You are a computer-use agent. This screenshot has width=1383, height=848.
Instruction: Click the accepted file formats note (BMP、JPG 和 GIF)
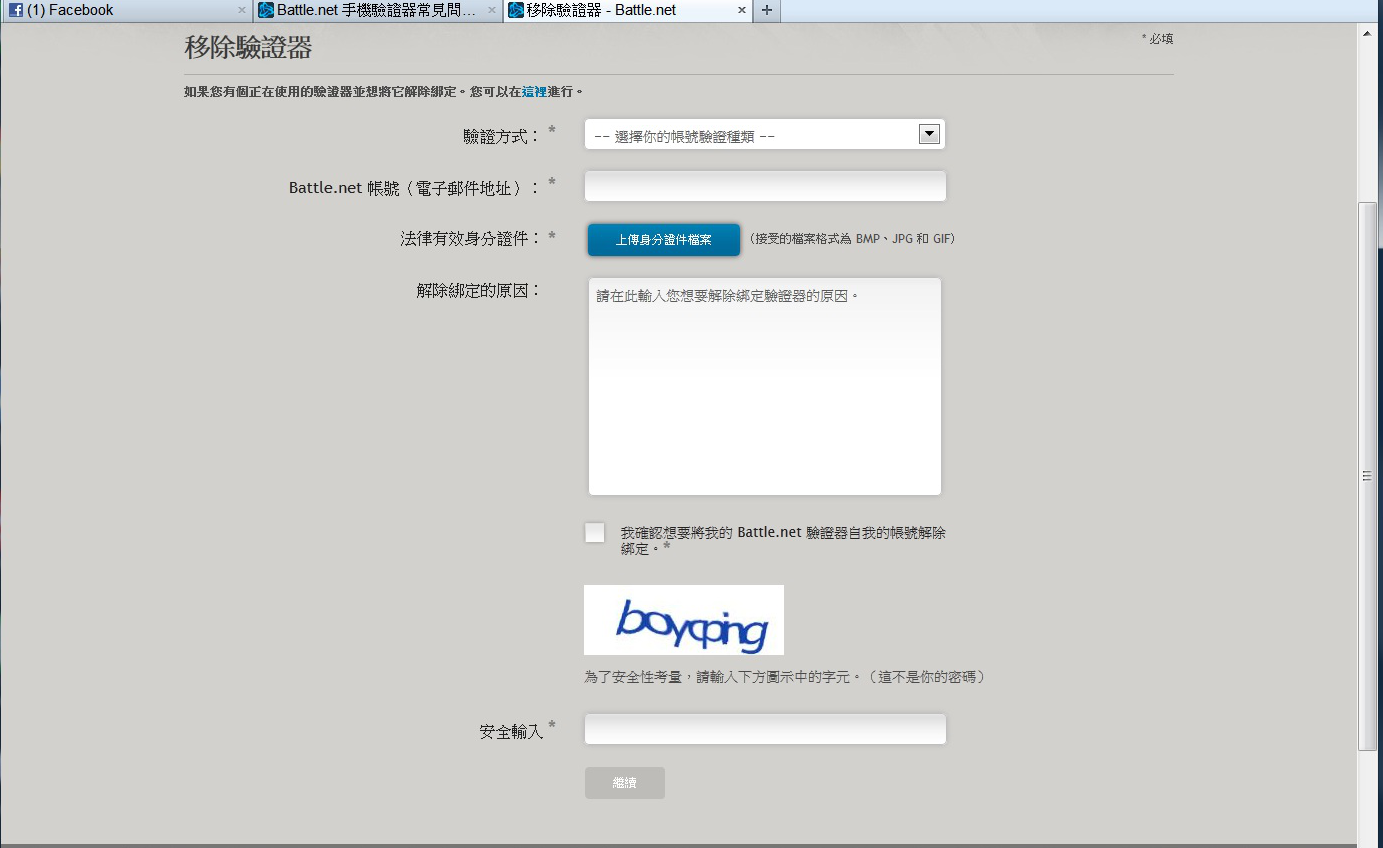[x=852, y=240]
